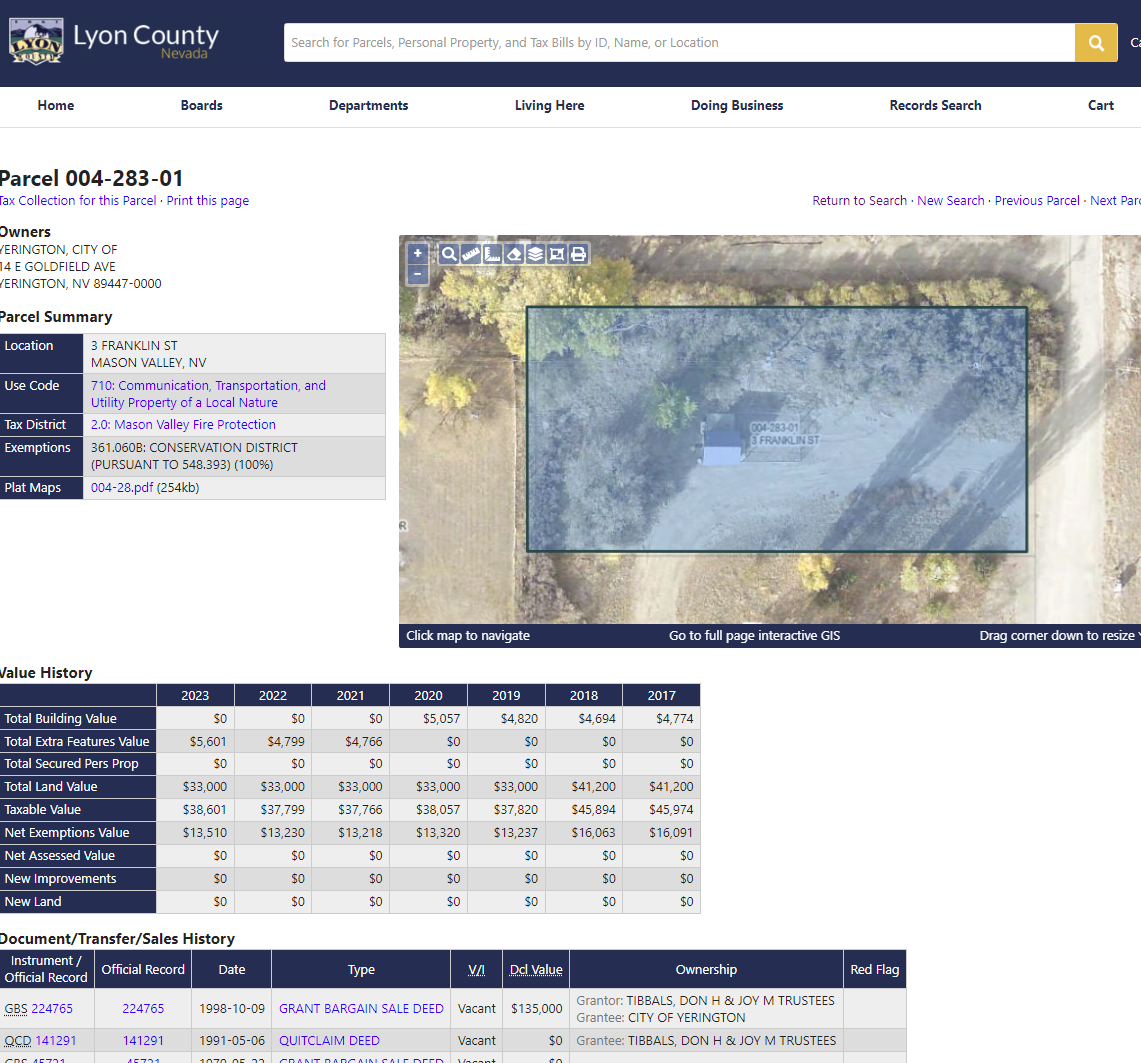Click the map print icon
Viewport: 1141px width, 1063px height.
click(578, 254)
